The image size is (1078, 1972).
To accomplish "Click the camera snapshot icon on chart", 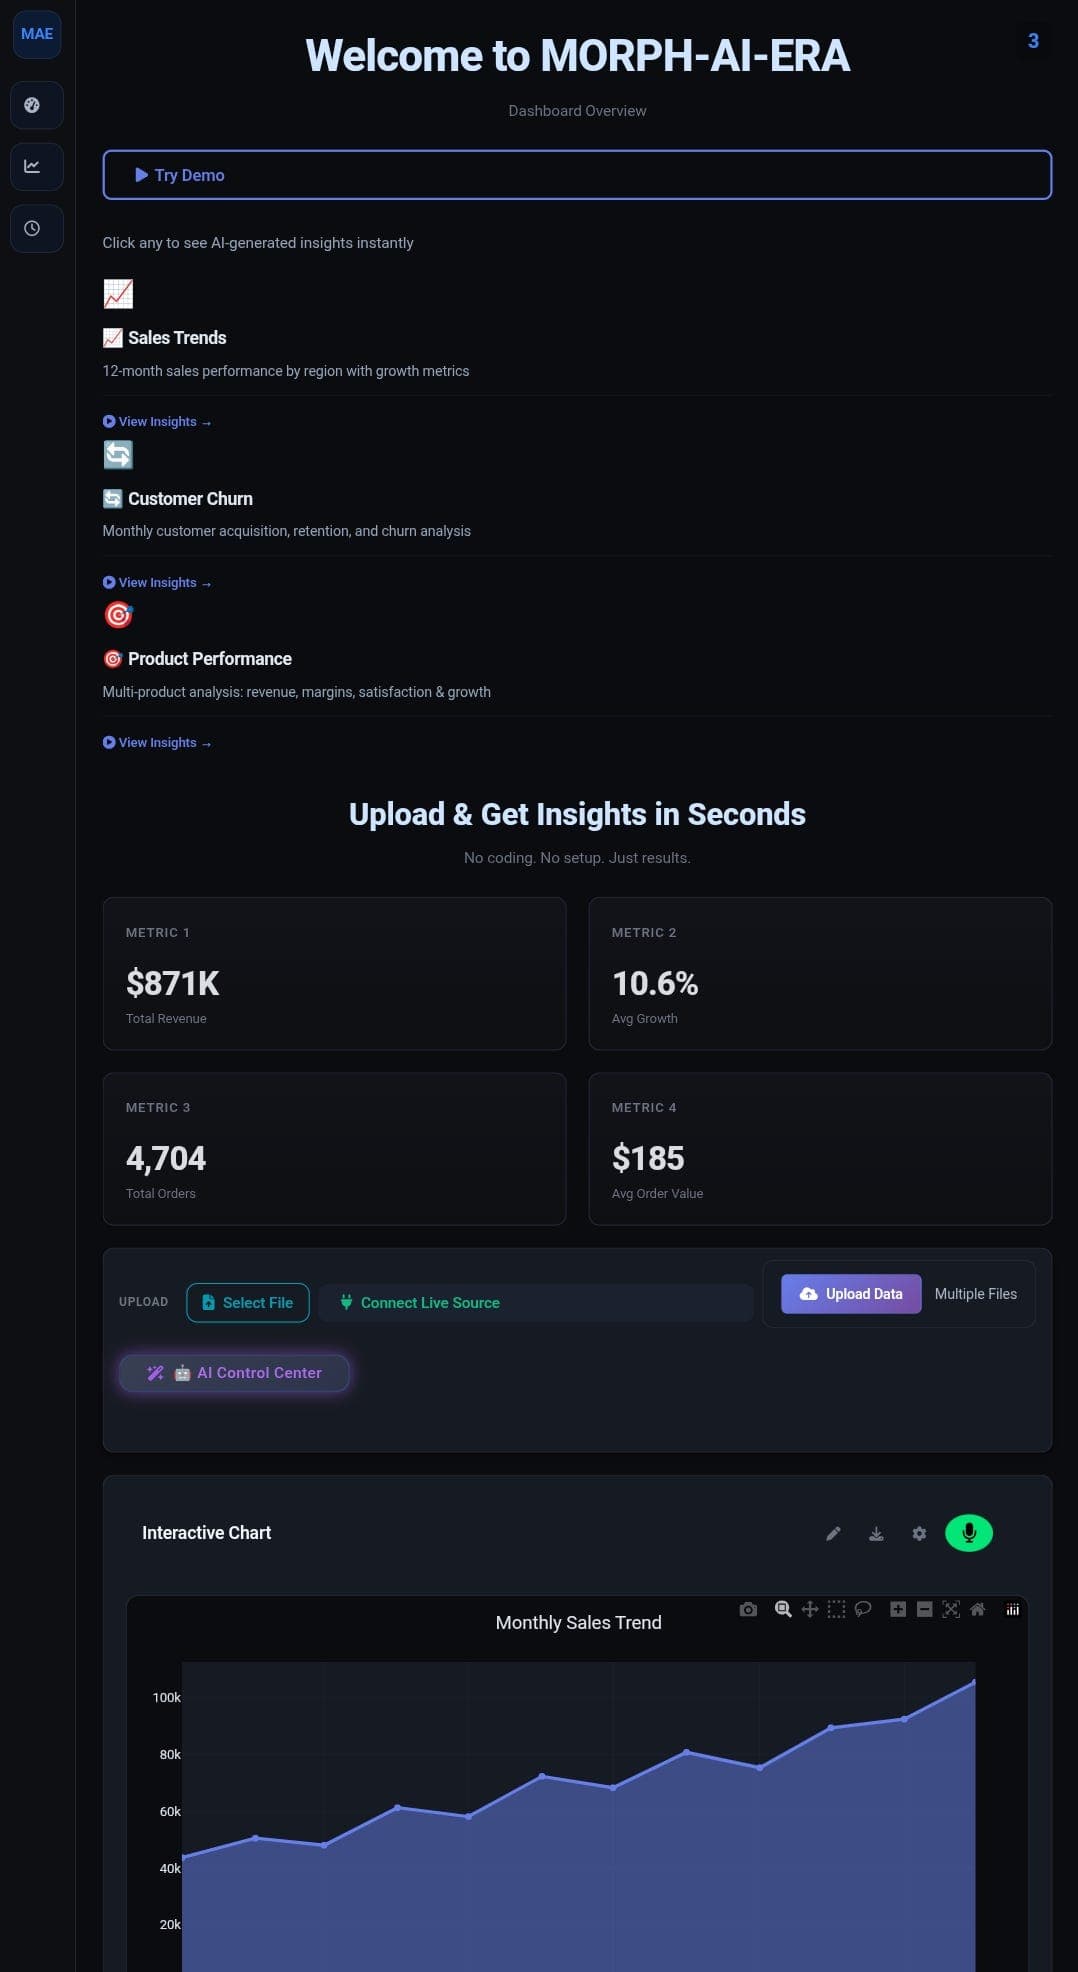I will pos(748,1609).
